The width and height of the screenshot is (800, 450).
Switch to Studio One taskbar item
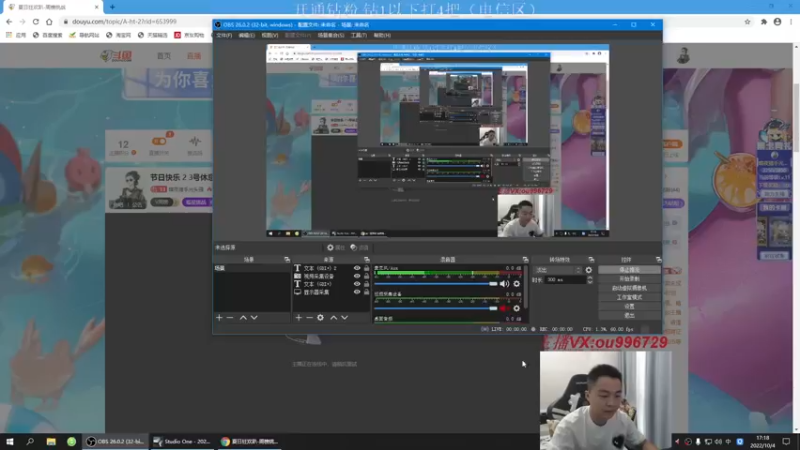point(182,441)
